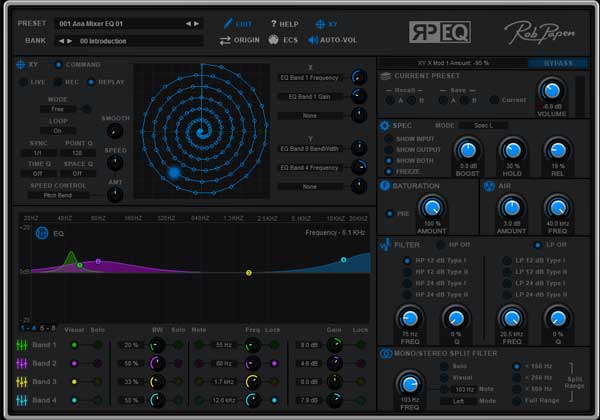
Task: Enable the XY Rec mode
Action: pos(58,82)
